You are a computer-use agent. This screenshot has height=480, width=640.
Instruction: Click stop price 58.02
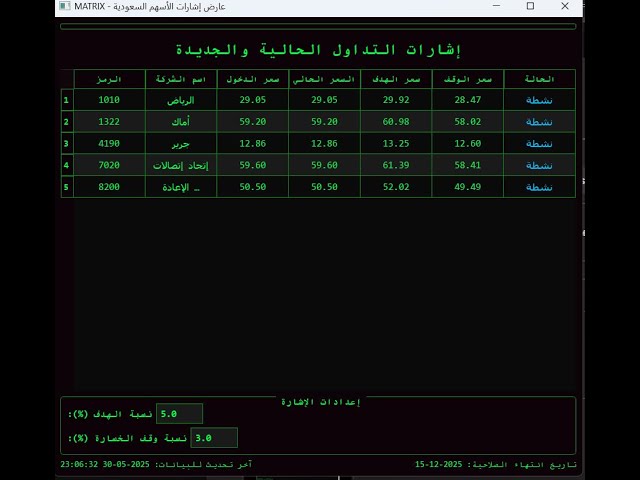[x=468, y=122]
